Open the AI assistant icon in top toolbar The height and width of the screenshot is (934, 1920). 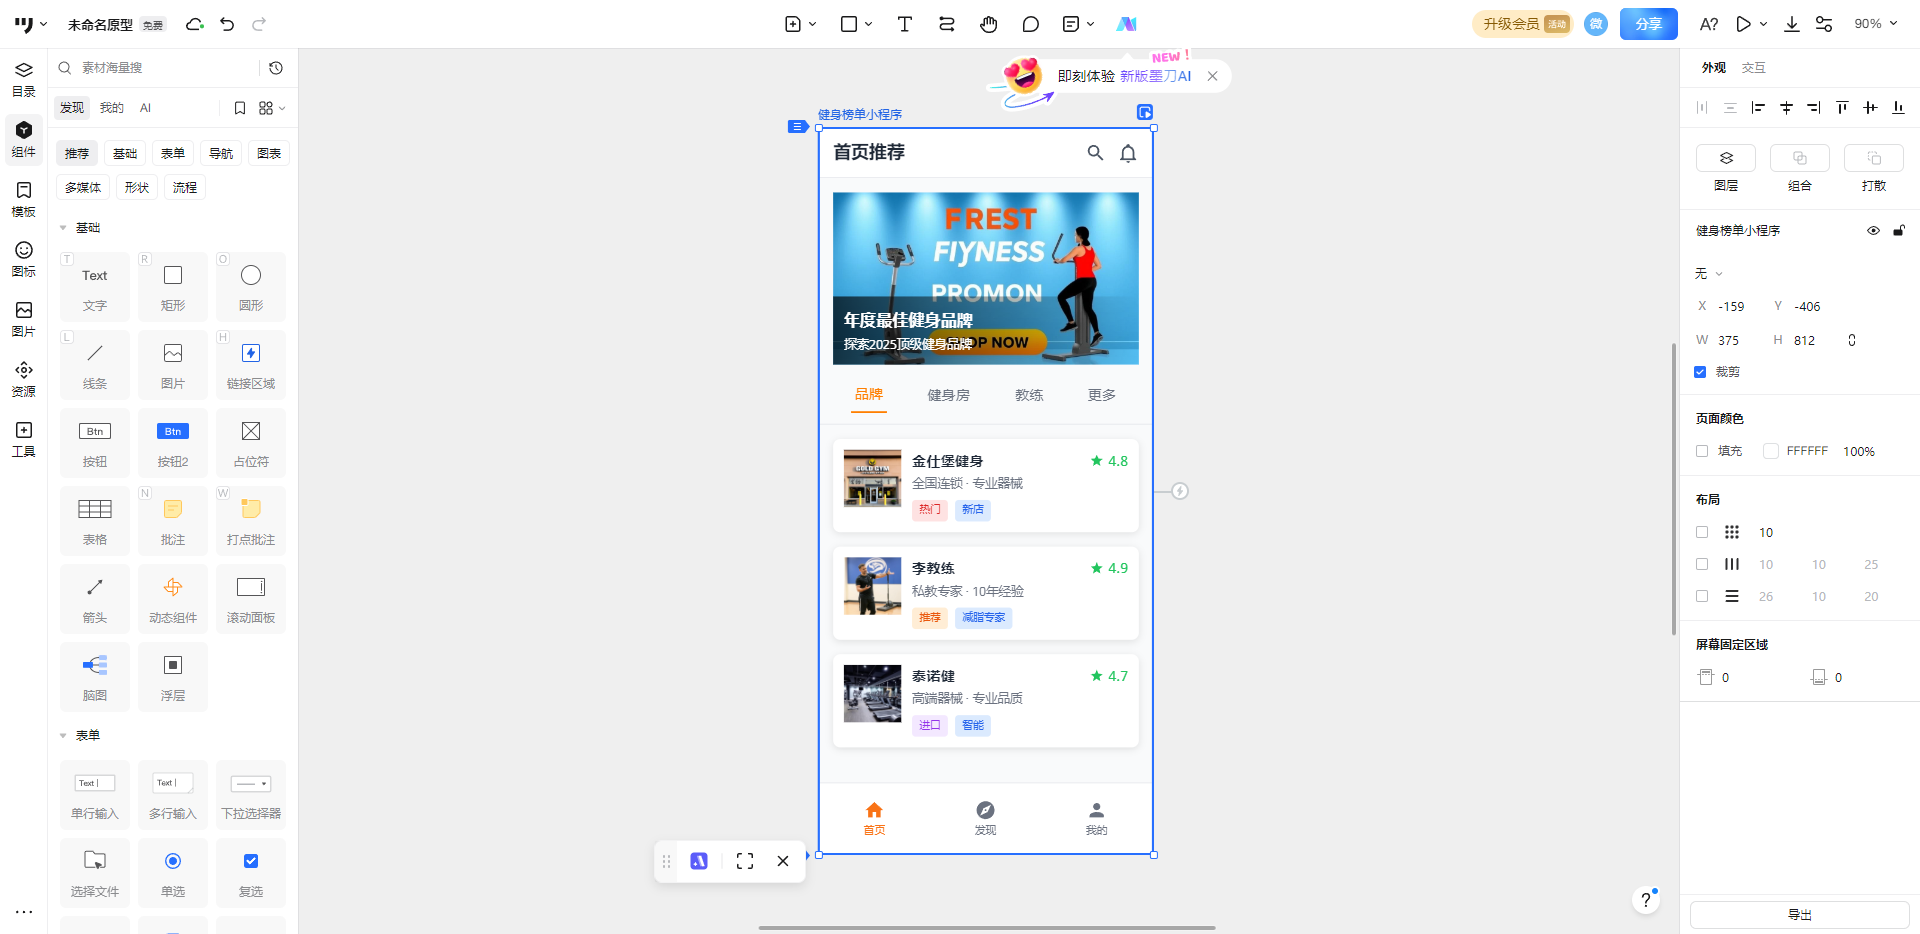pos(1126,24)
